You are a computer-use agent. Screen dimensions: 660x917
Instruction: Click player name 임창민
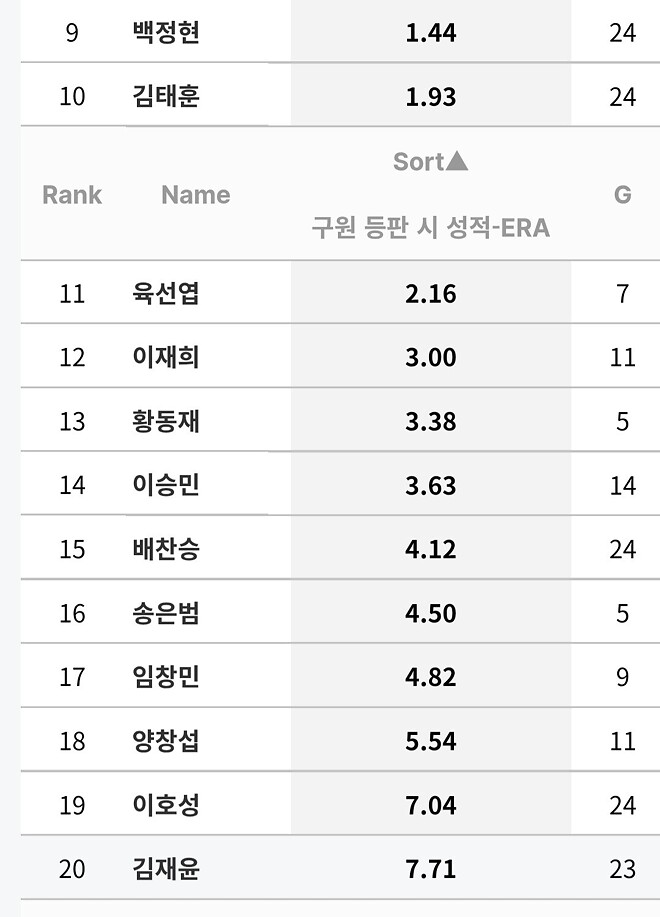click(163, 676)
